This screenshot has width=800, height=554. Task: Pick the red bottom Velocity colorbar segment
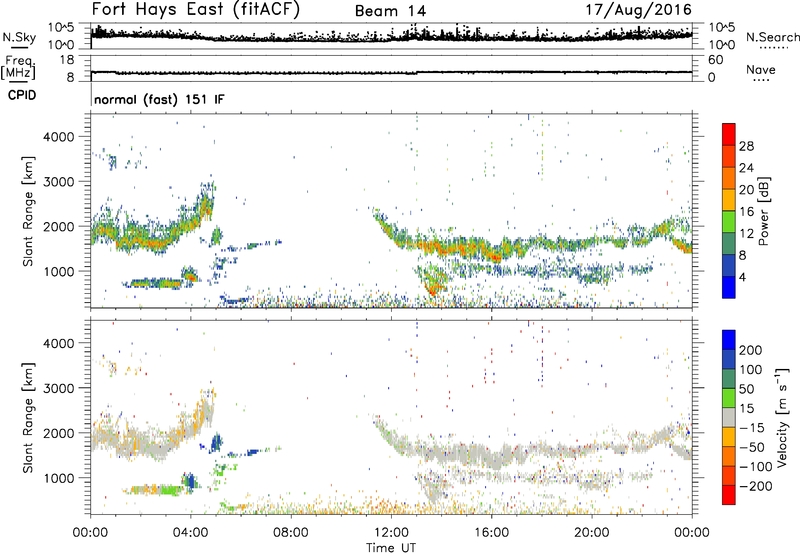tap(729, 495)
